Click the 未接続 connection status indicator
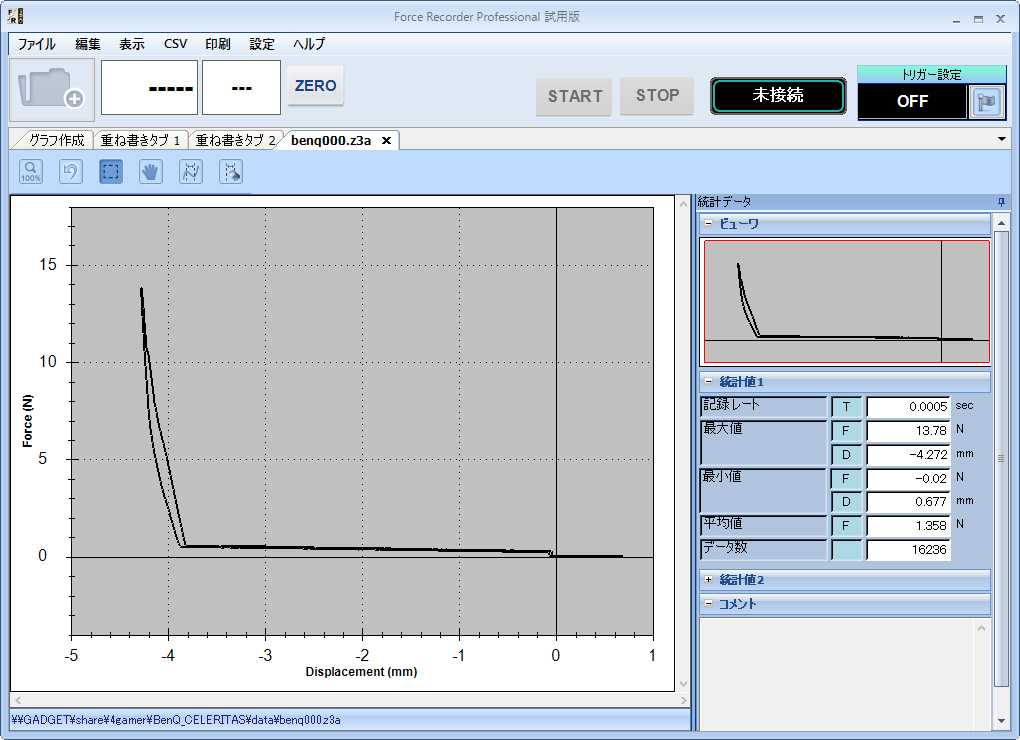The height and width of the screenshot is (740, 1020). tap(778, 96)
